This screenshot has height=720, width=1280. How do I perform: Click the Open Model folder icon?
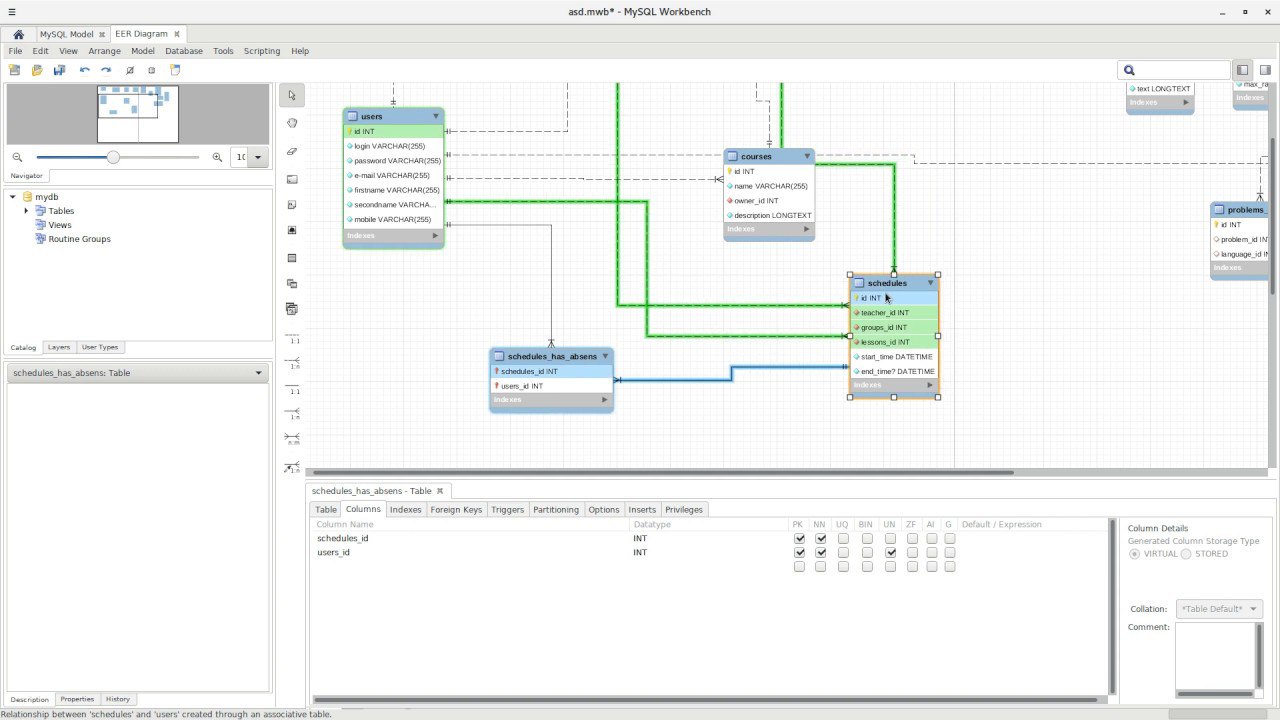[x=37, y=70]
